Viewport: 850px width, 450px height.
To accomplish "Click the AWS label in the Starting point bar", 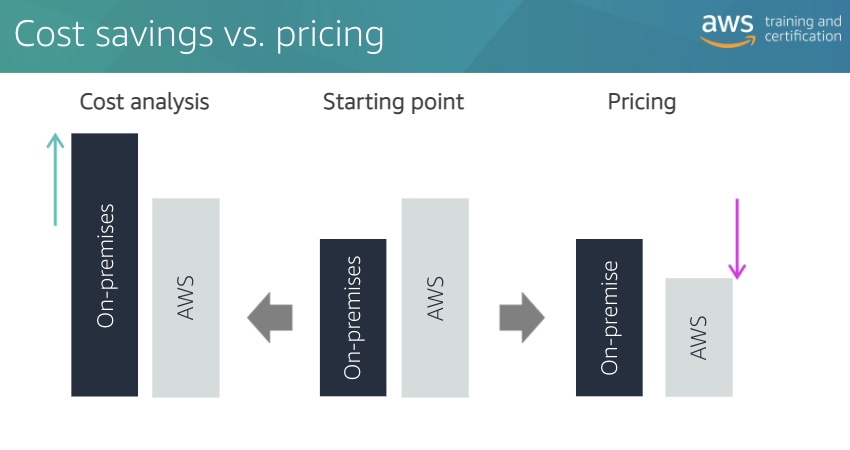I will pos(435,299).
